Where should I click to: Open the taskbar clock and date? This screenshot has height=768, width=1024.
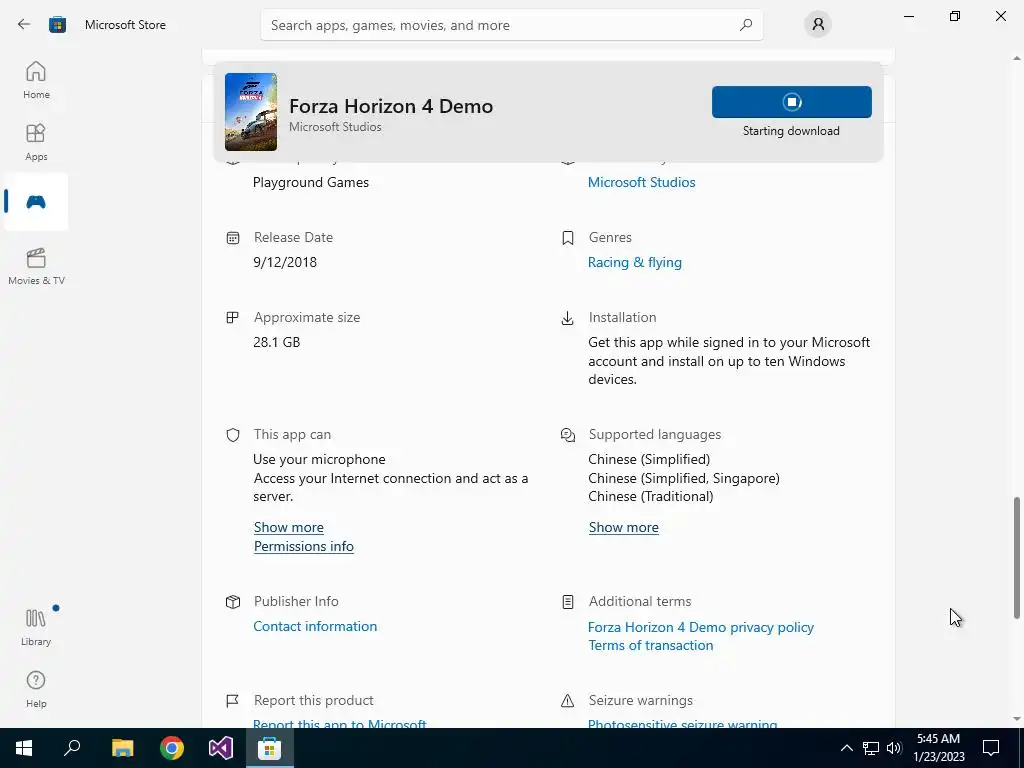pyautogui.click(x=939, y=748)
